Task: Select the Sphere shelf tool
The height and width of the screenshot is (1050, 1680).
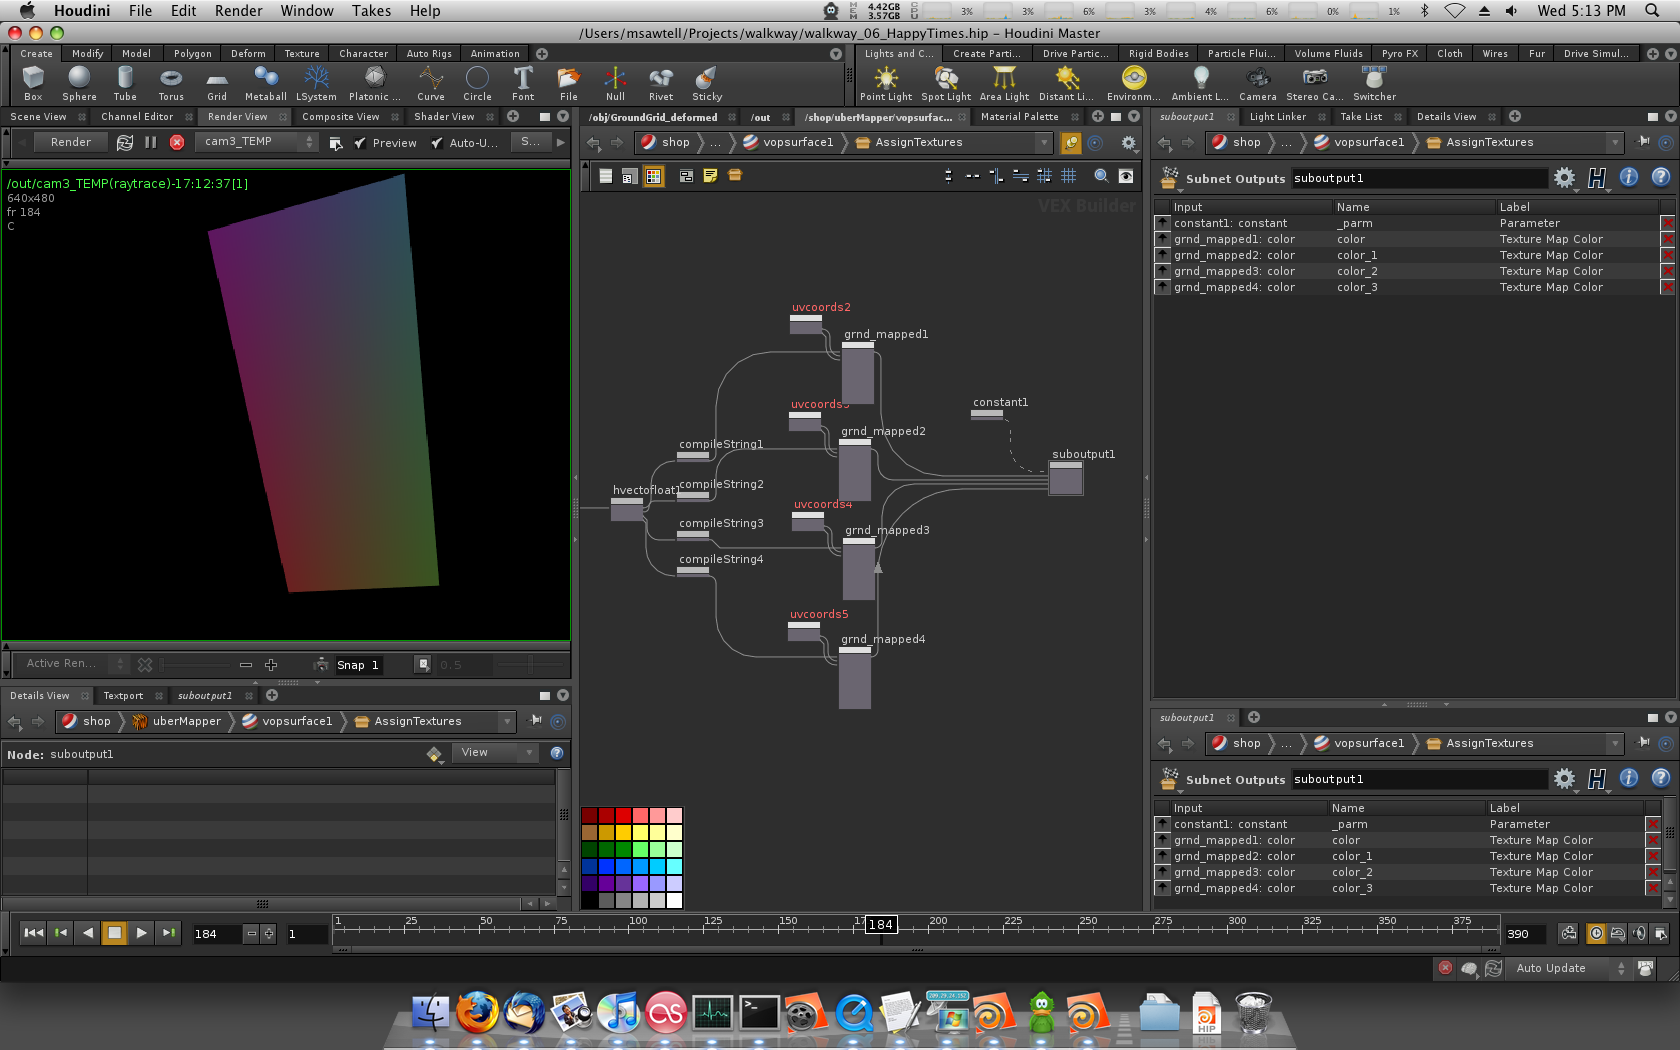Action: (79, 83)
